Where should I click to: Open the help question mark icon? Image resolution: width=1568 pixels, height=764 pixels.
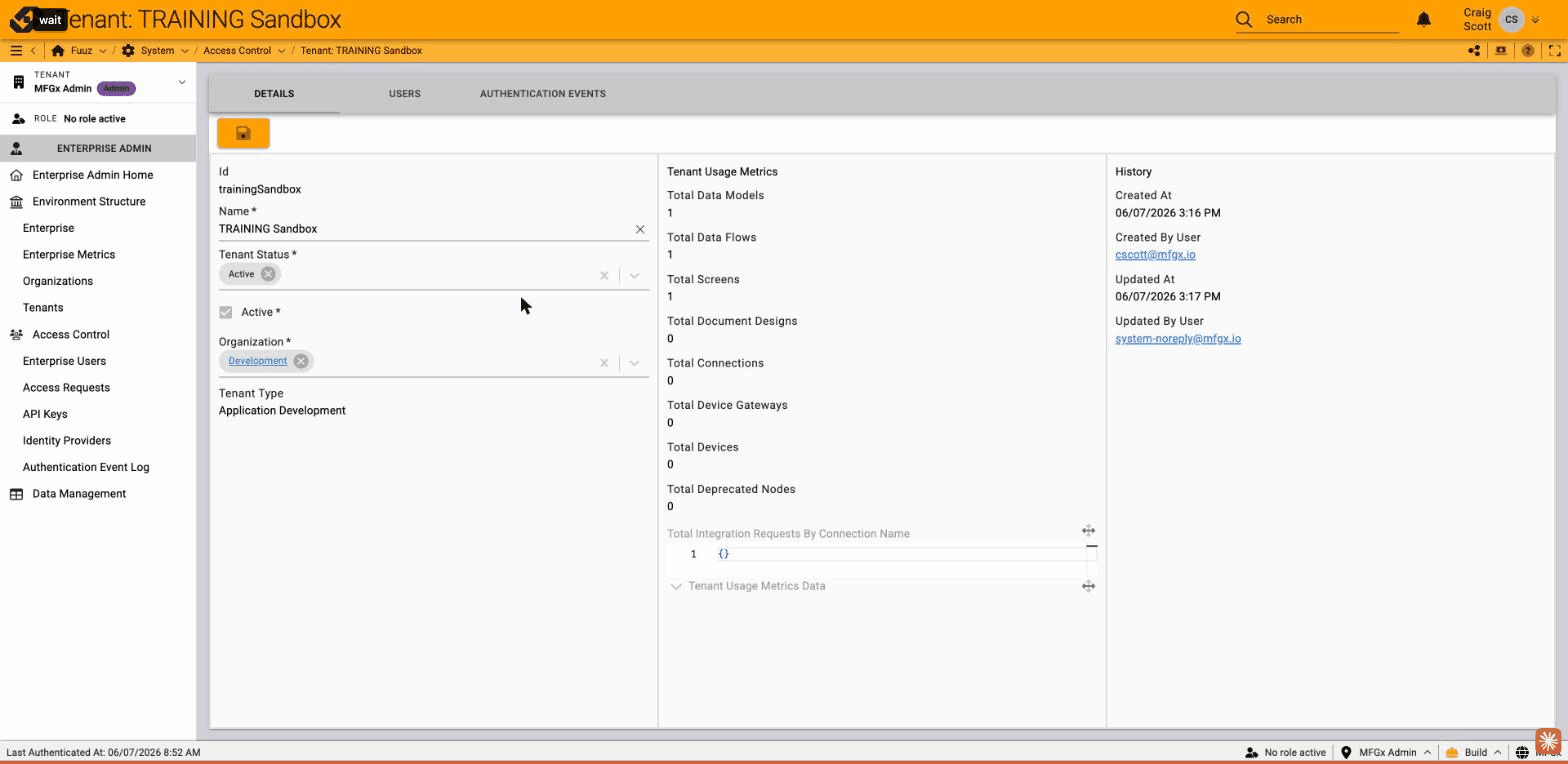[1528, 50]
